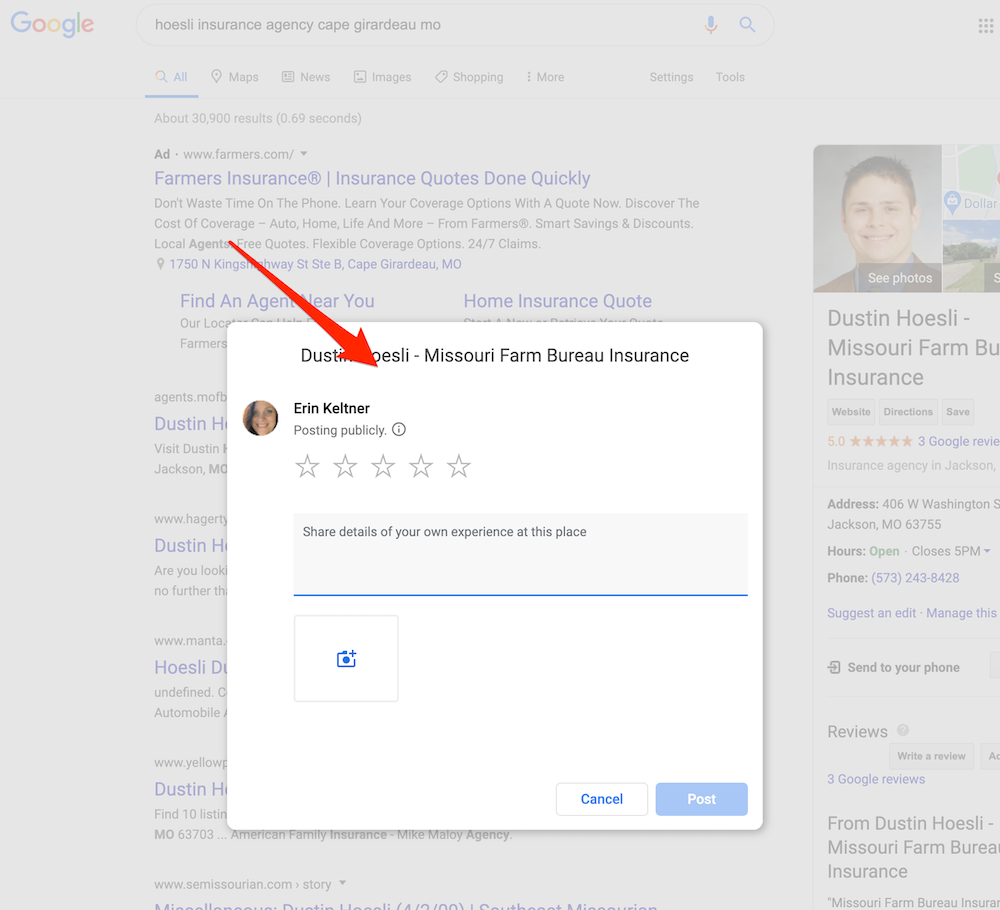1000x910 pixels.
Task: Switch to the Shopping tab
Action: [x=469, y=77]
